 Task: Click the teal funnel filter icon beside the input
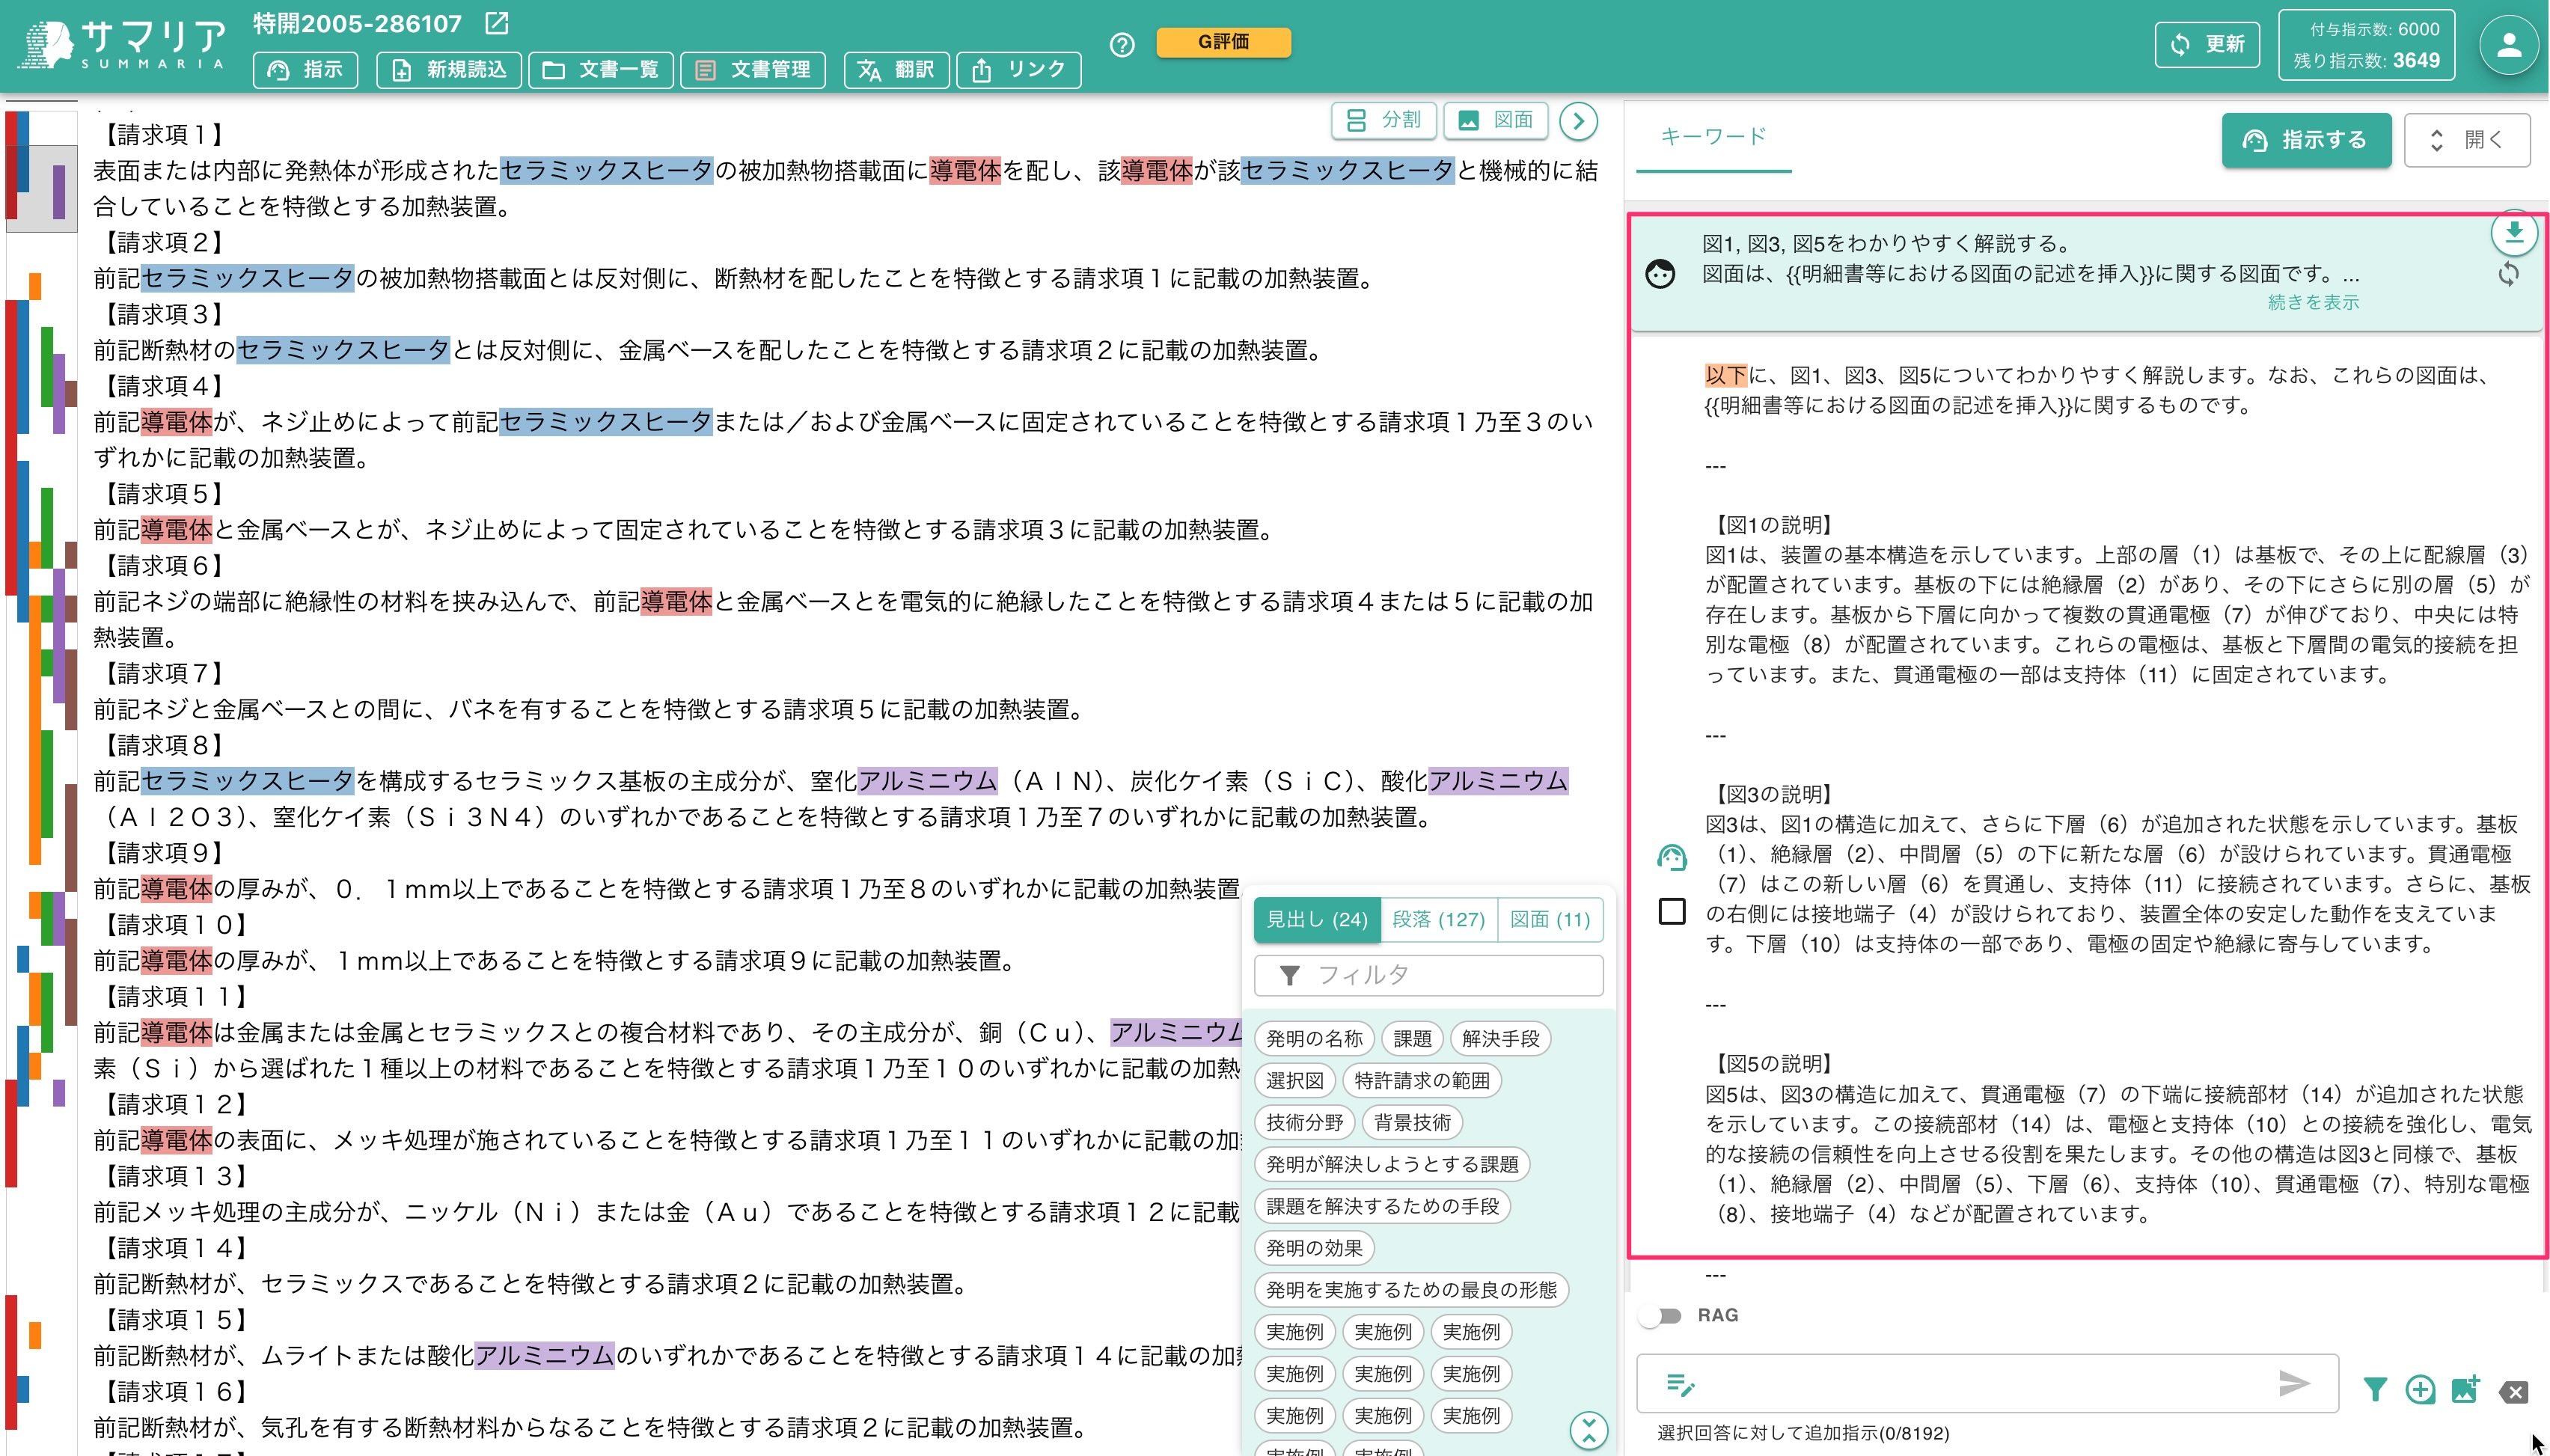[2375, 1389]
